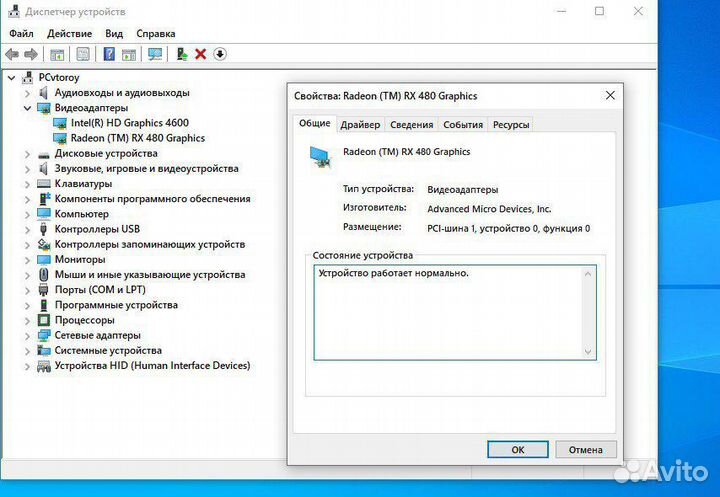Click the PCI-шина 1 location value
This screenshot has height=497, width=720.
tap(509, 228)
